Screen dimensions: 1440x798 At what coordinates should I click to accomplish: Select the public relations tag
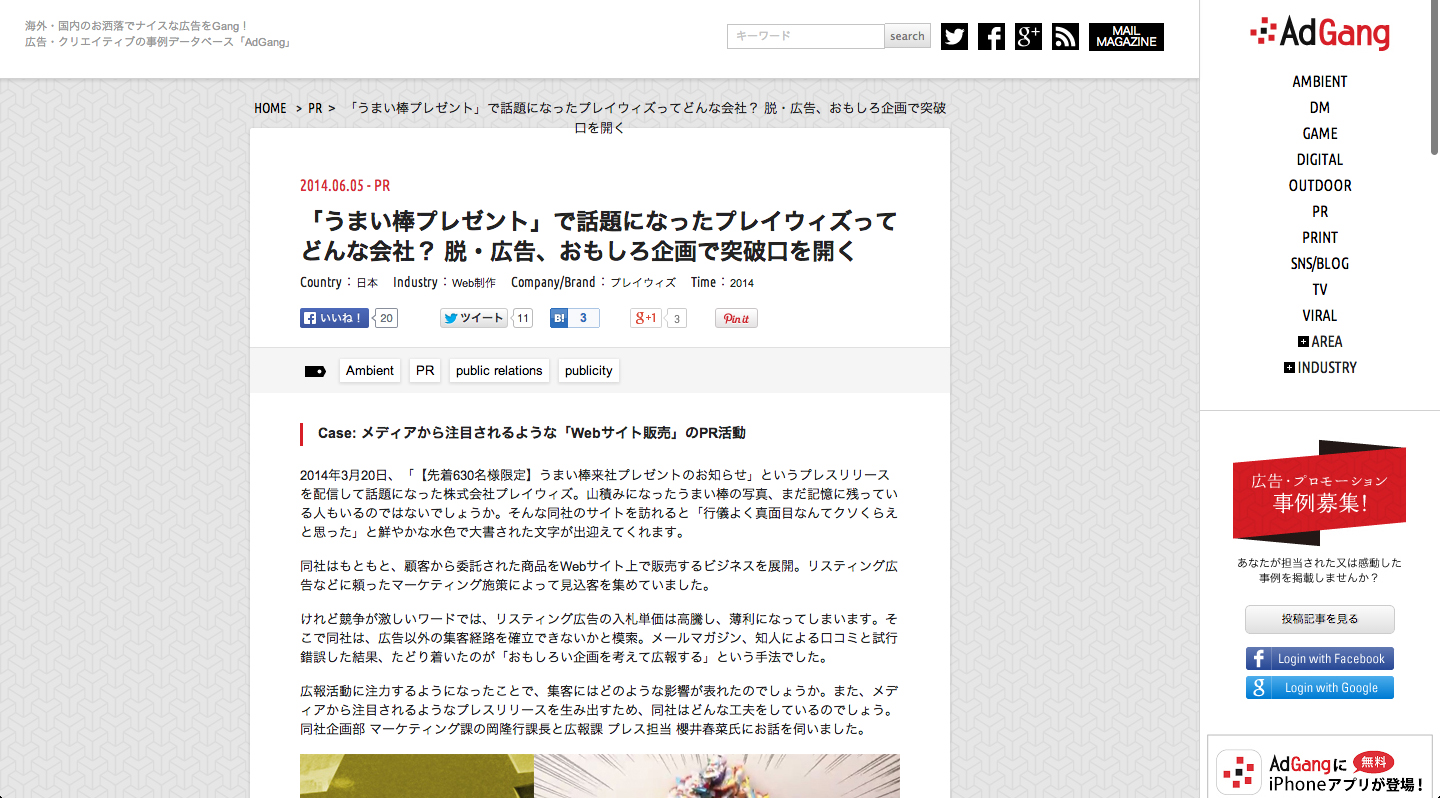(x=499, y=370)
